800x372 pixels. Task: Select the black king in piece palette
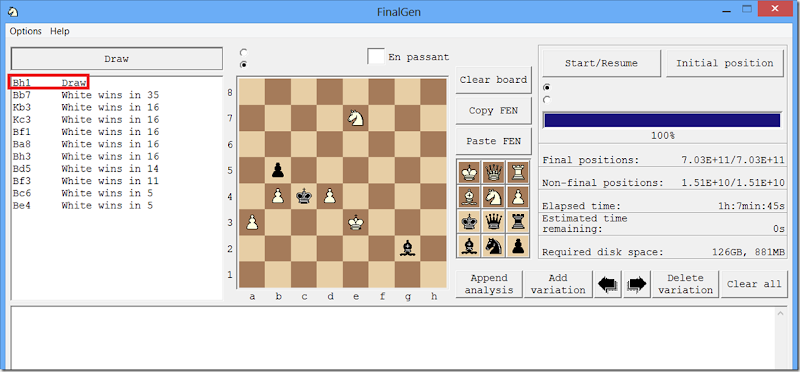[x=469, y=221]
